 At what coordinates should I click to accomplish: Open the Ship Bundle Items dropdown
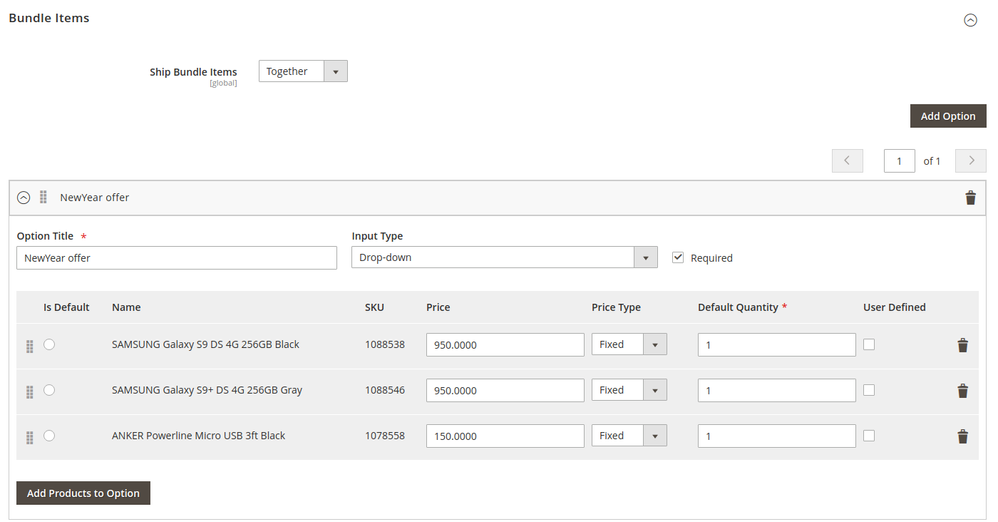303,71
